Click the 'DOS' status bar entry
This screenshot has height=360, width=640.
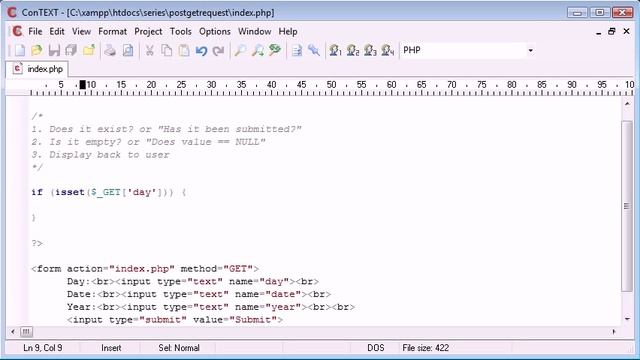click(376, 348)
